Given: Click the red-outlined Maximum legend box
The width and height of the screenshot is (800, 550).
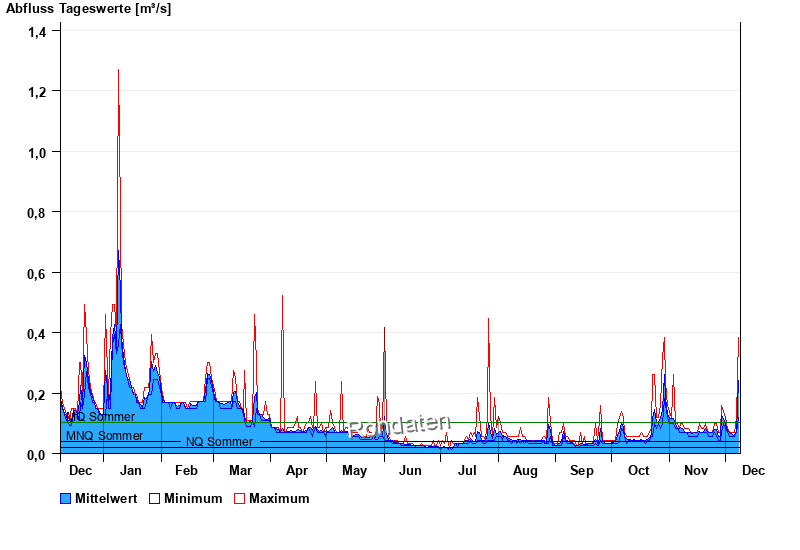Looking at the screenshot, I should [239, 498].
